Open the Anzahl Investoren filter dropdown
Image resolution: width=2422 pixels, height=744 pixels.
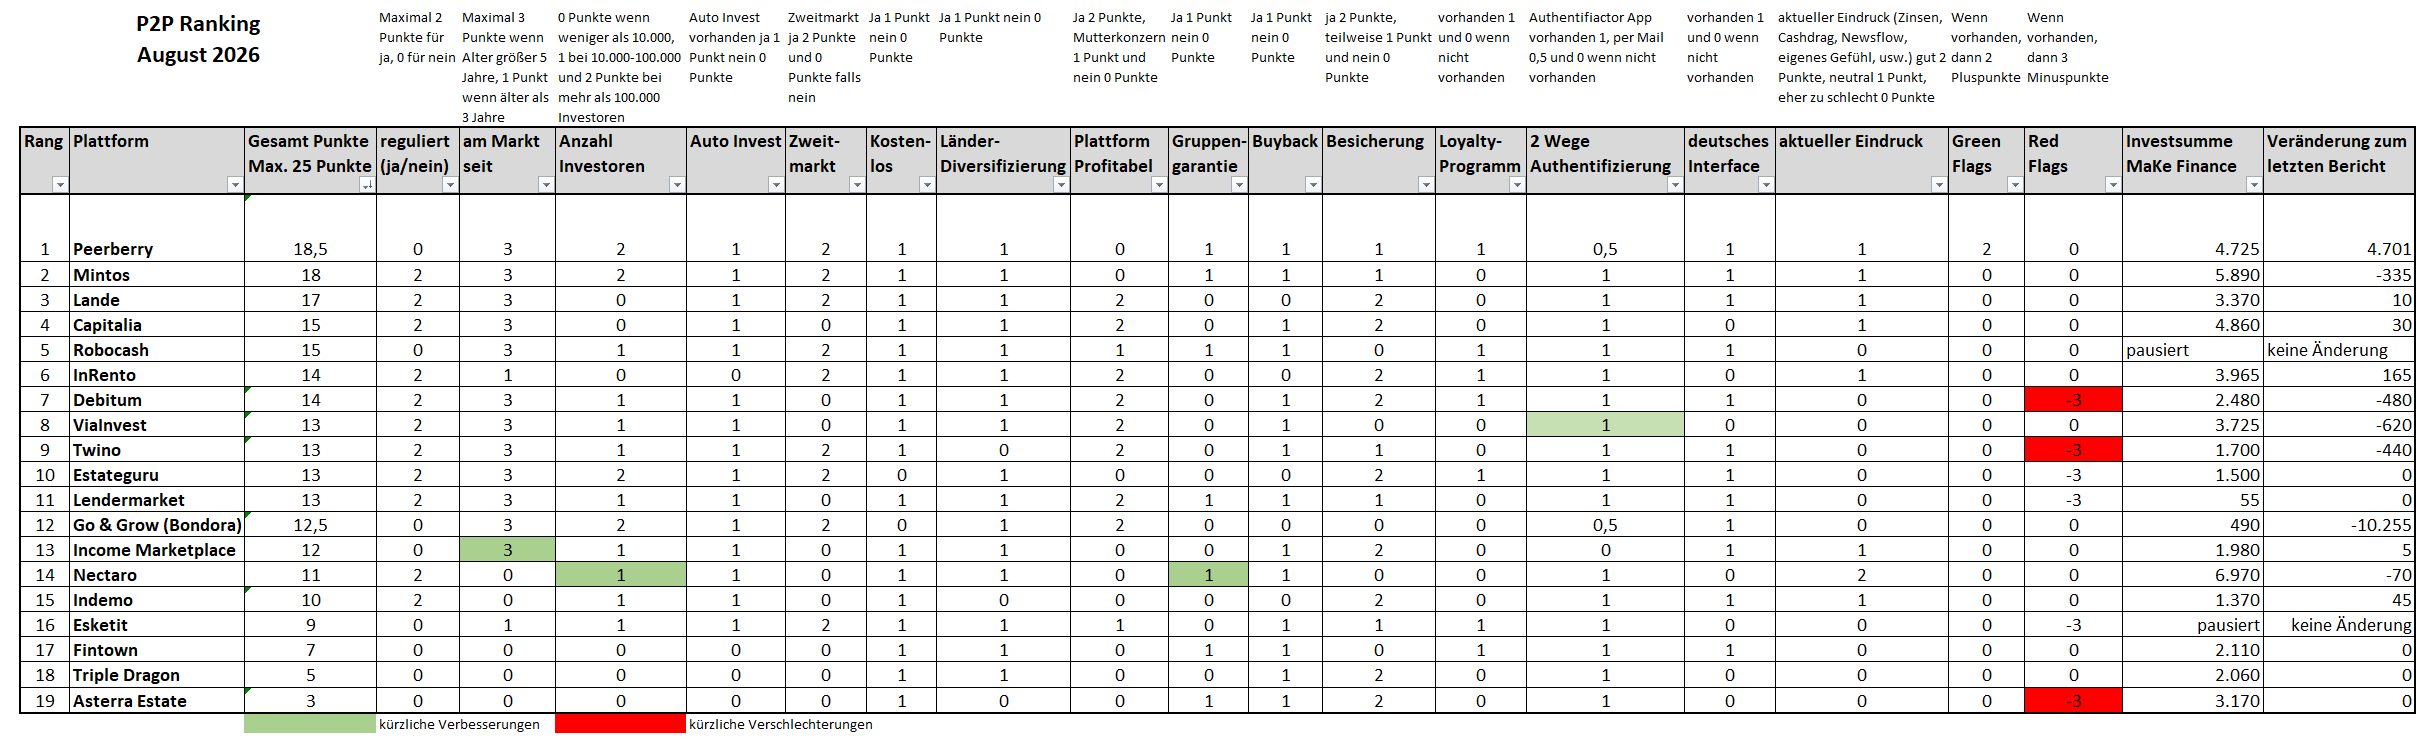point(677,184)
